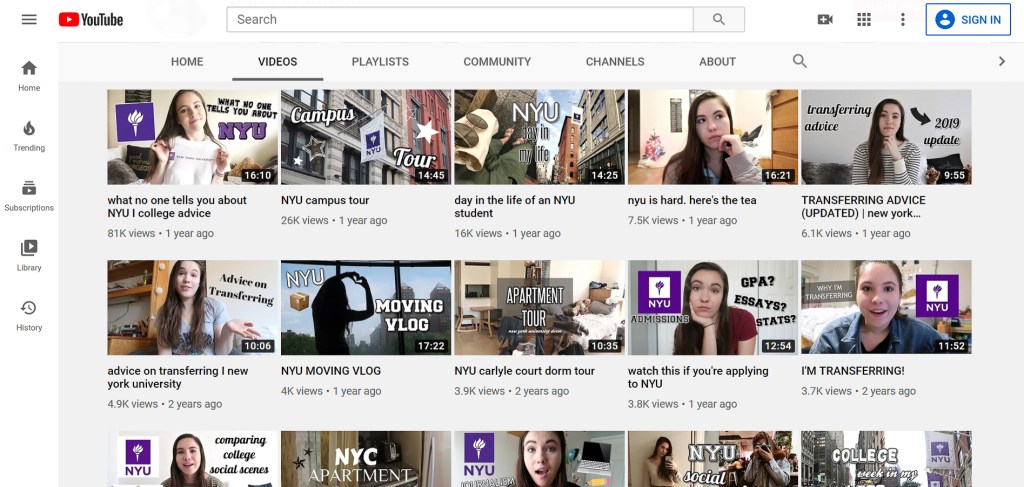Click the YouTube logo
The height and width of the screenshot is (487, 1024).
pyautogui.click(x=91, y=20)
